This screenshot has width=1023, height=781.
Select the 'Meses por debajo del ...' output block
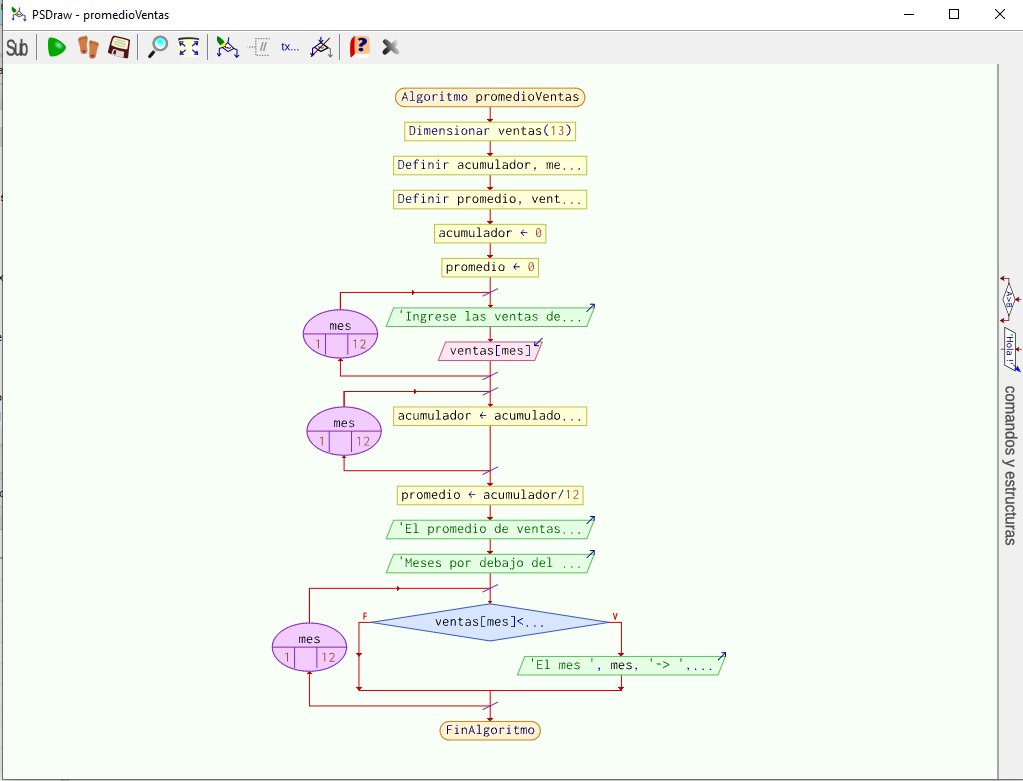click(x=490, y=563)
